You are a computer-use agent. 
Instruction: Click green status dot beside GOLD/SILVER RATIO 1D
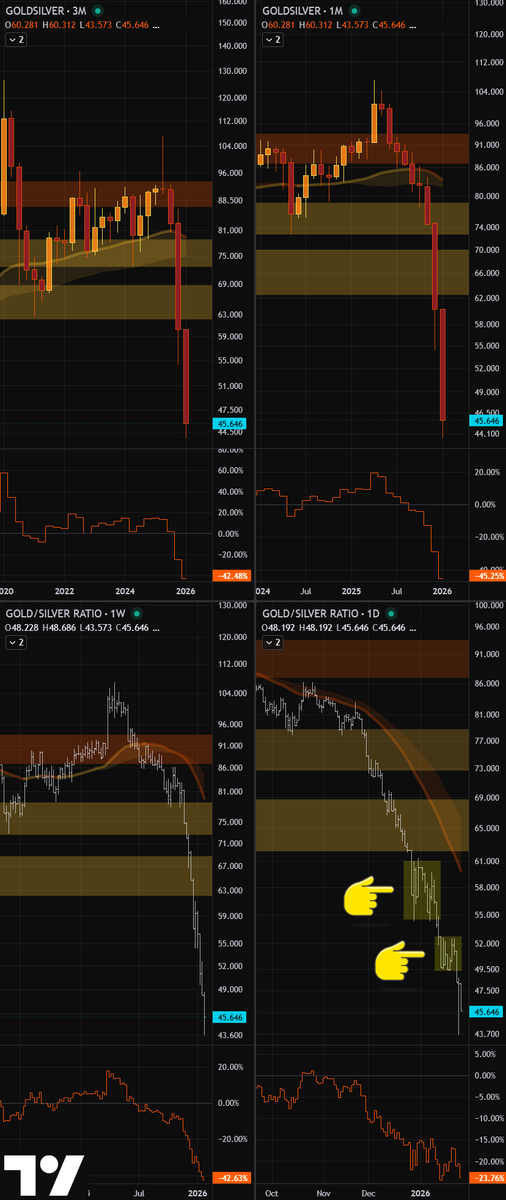[391, 613]
